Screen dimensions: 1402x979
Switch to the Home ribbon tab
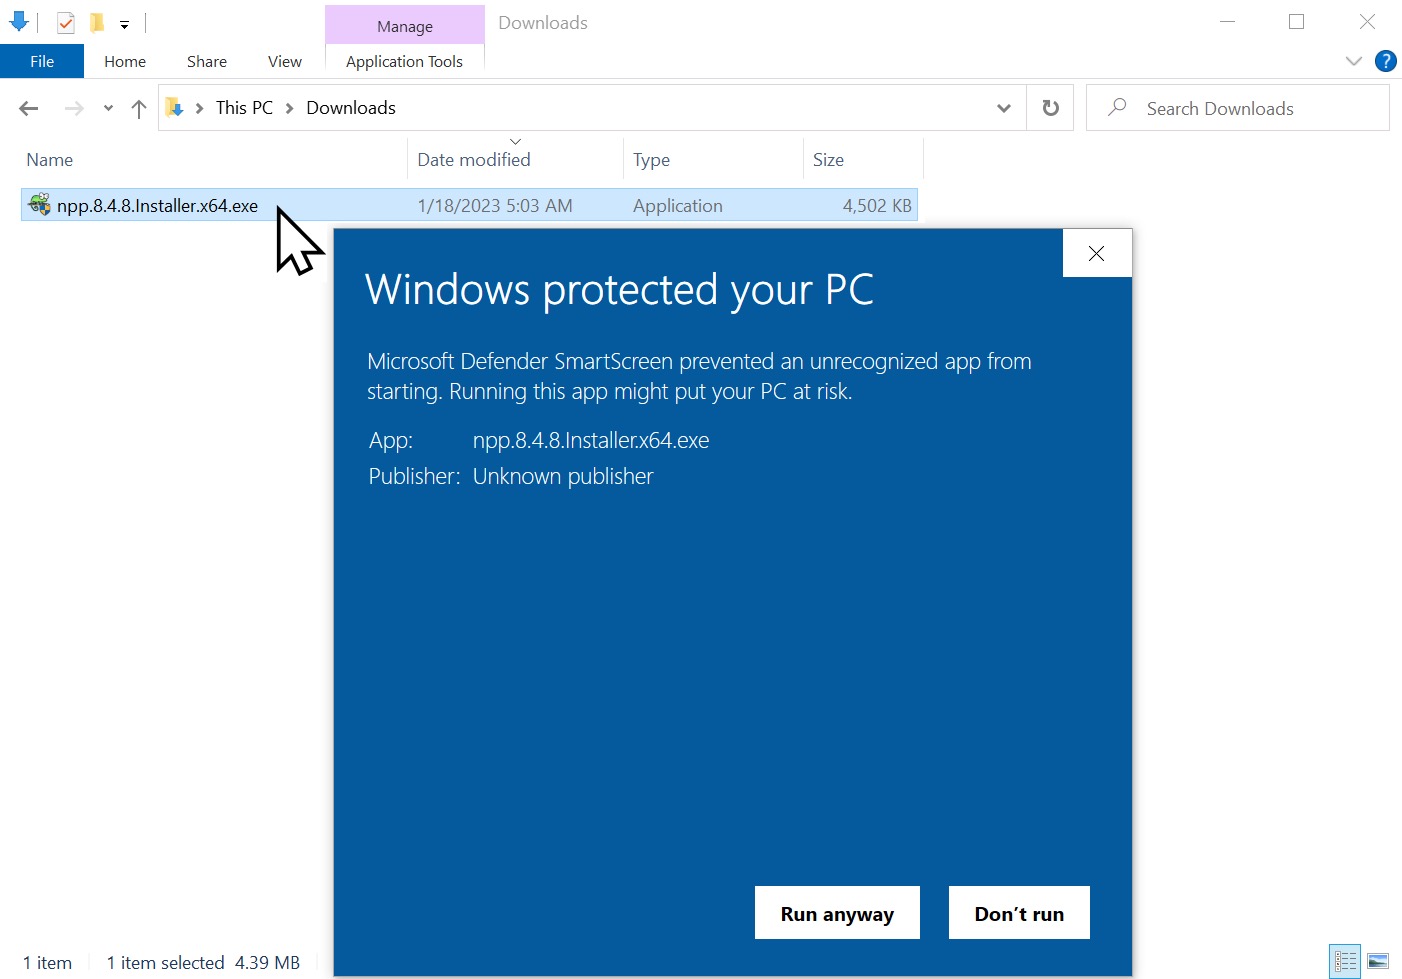point(125,61)
